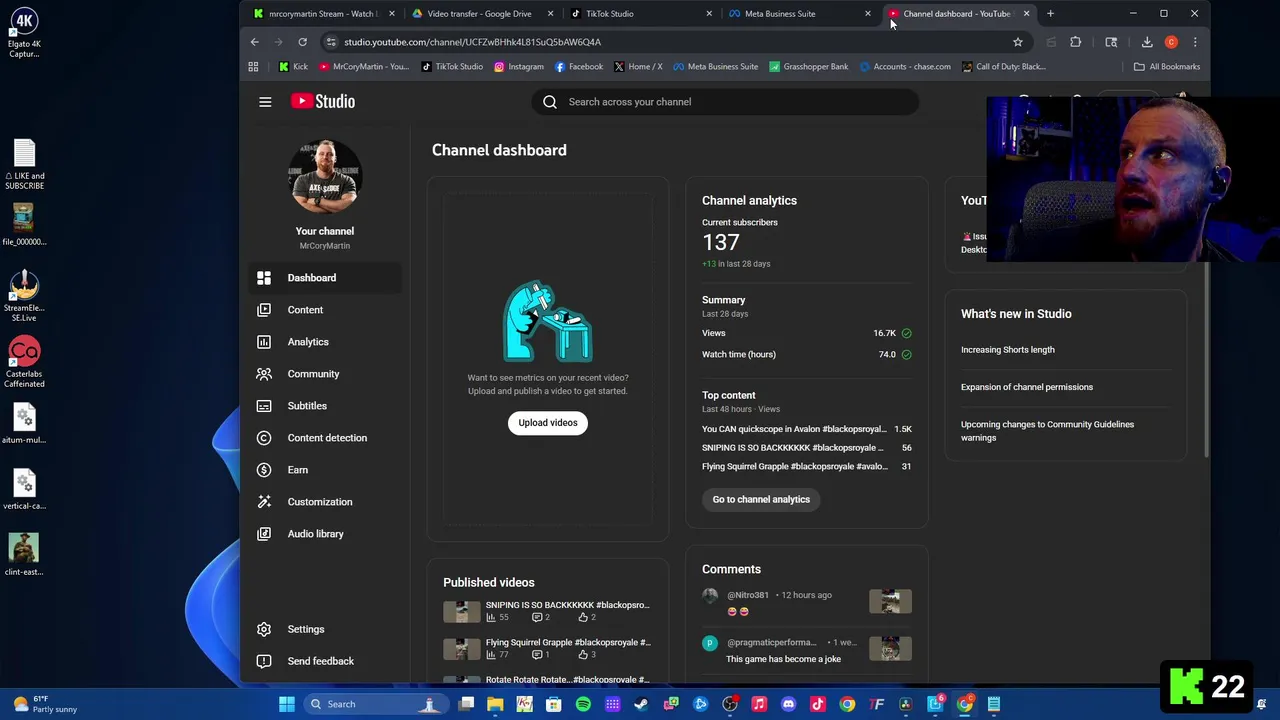The image size is (1280, 720).
Task: Open the Instagram bookmark
Action: pyautogui.click(x=519, y=67)
